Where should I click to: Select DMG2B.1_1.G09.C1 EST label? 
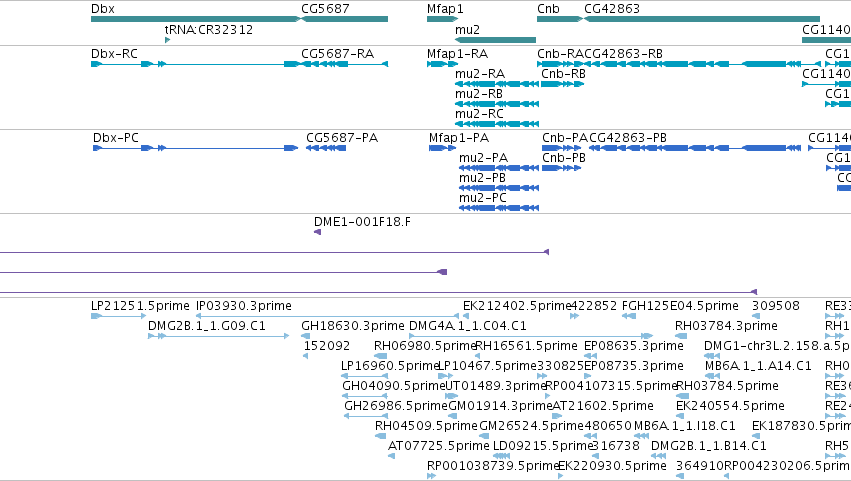coord(207,326)
